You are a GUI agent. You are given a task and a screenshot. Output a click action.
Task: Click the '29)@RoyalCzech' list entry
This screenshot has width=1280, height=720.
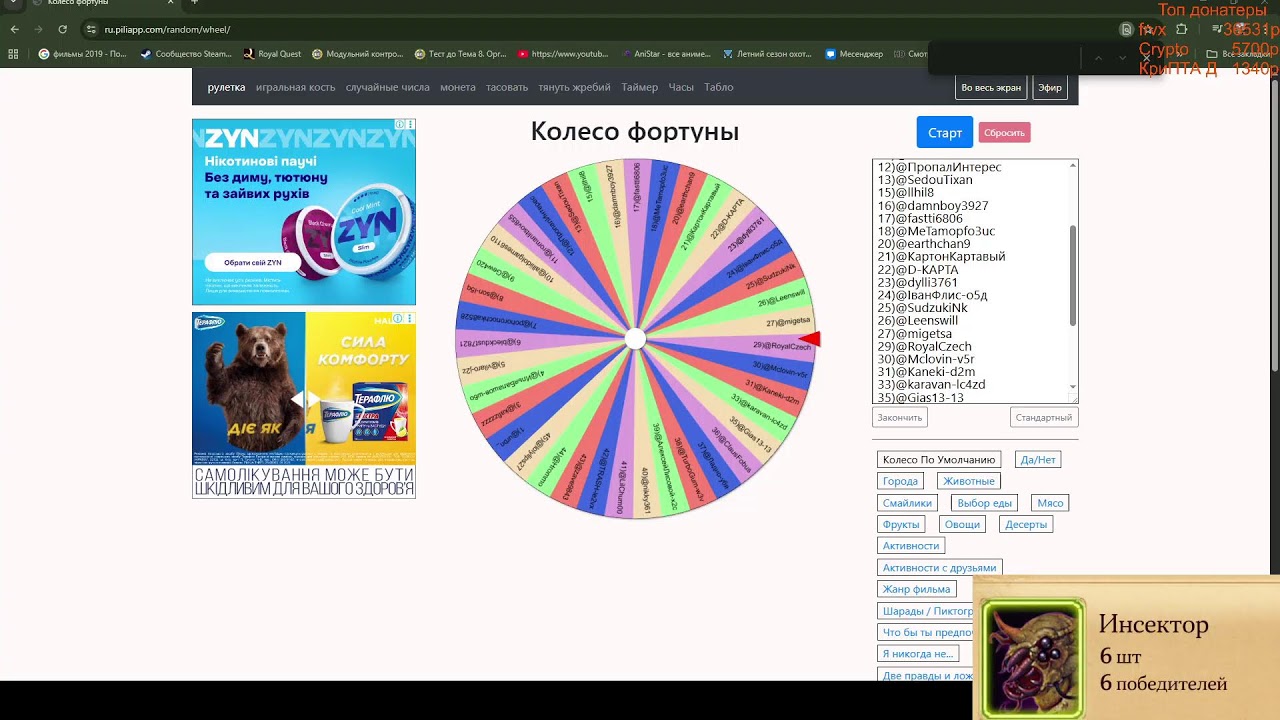coord(925,347)
